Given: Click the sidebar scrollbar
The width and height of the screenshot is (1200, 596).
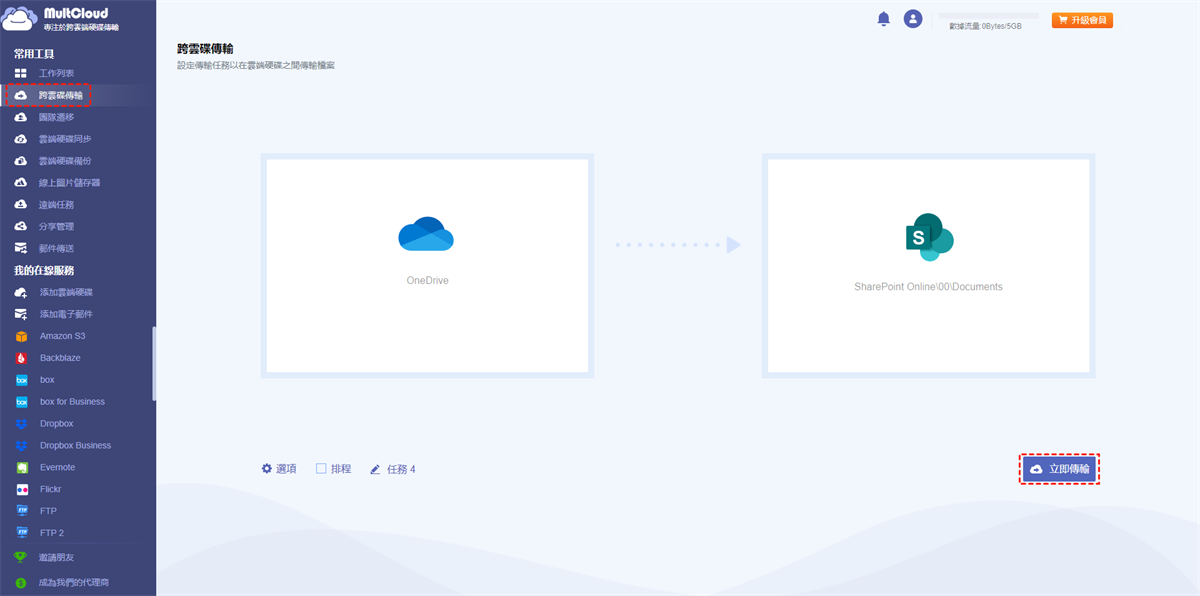Looking at the screenshot, I should pyautogui.click(x=153, y=364).
